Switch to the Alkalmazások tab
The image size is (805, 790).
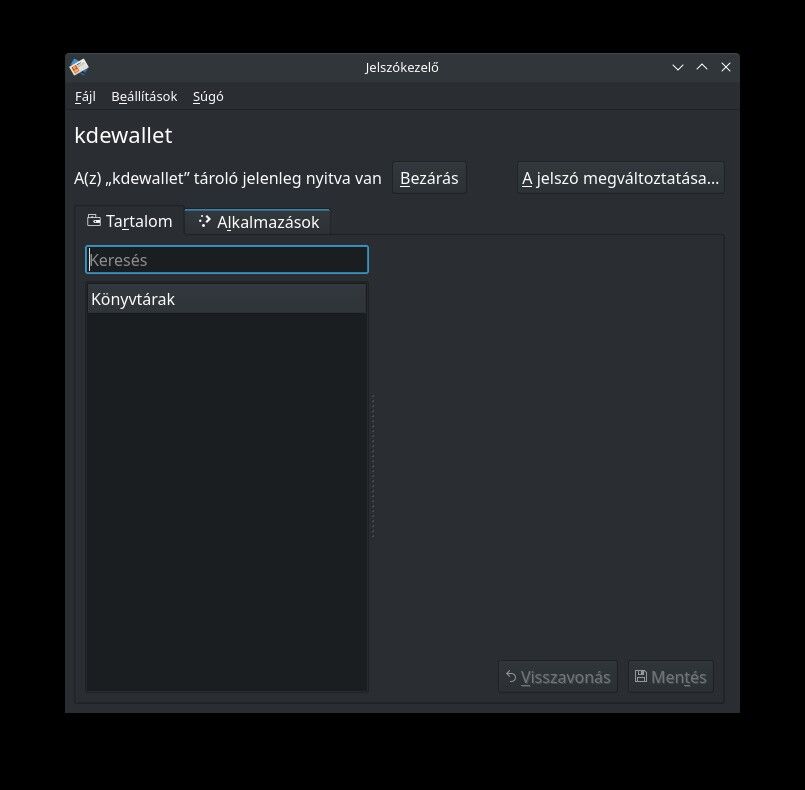(258, 222)
